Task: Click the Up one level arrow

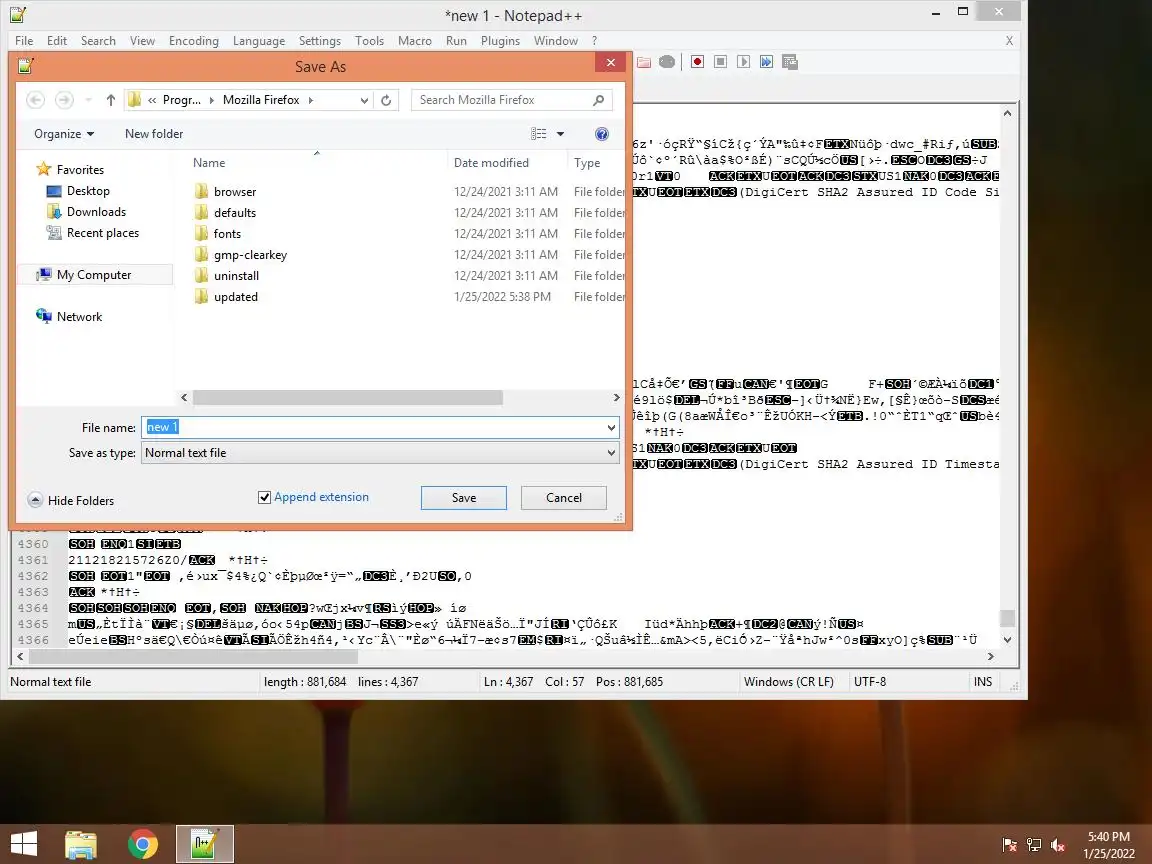Action: [x=110, y=100]
